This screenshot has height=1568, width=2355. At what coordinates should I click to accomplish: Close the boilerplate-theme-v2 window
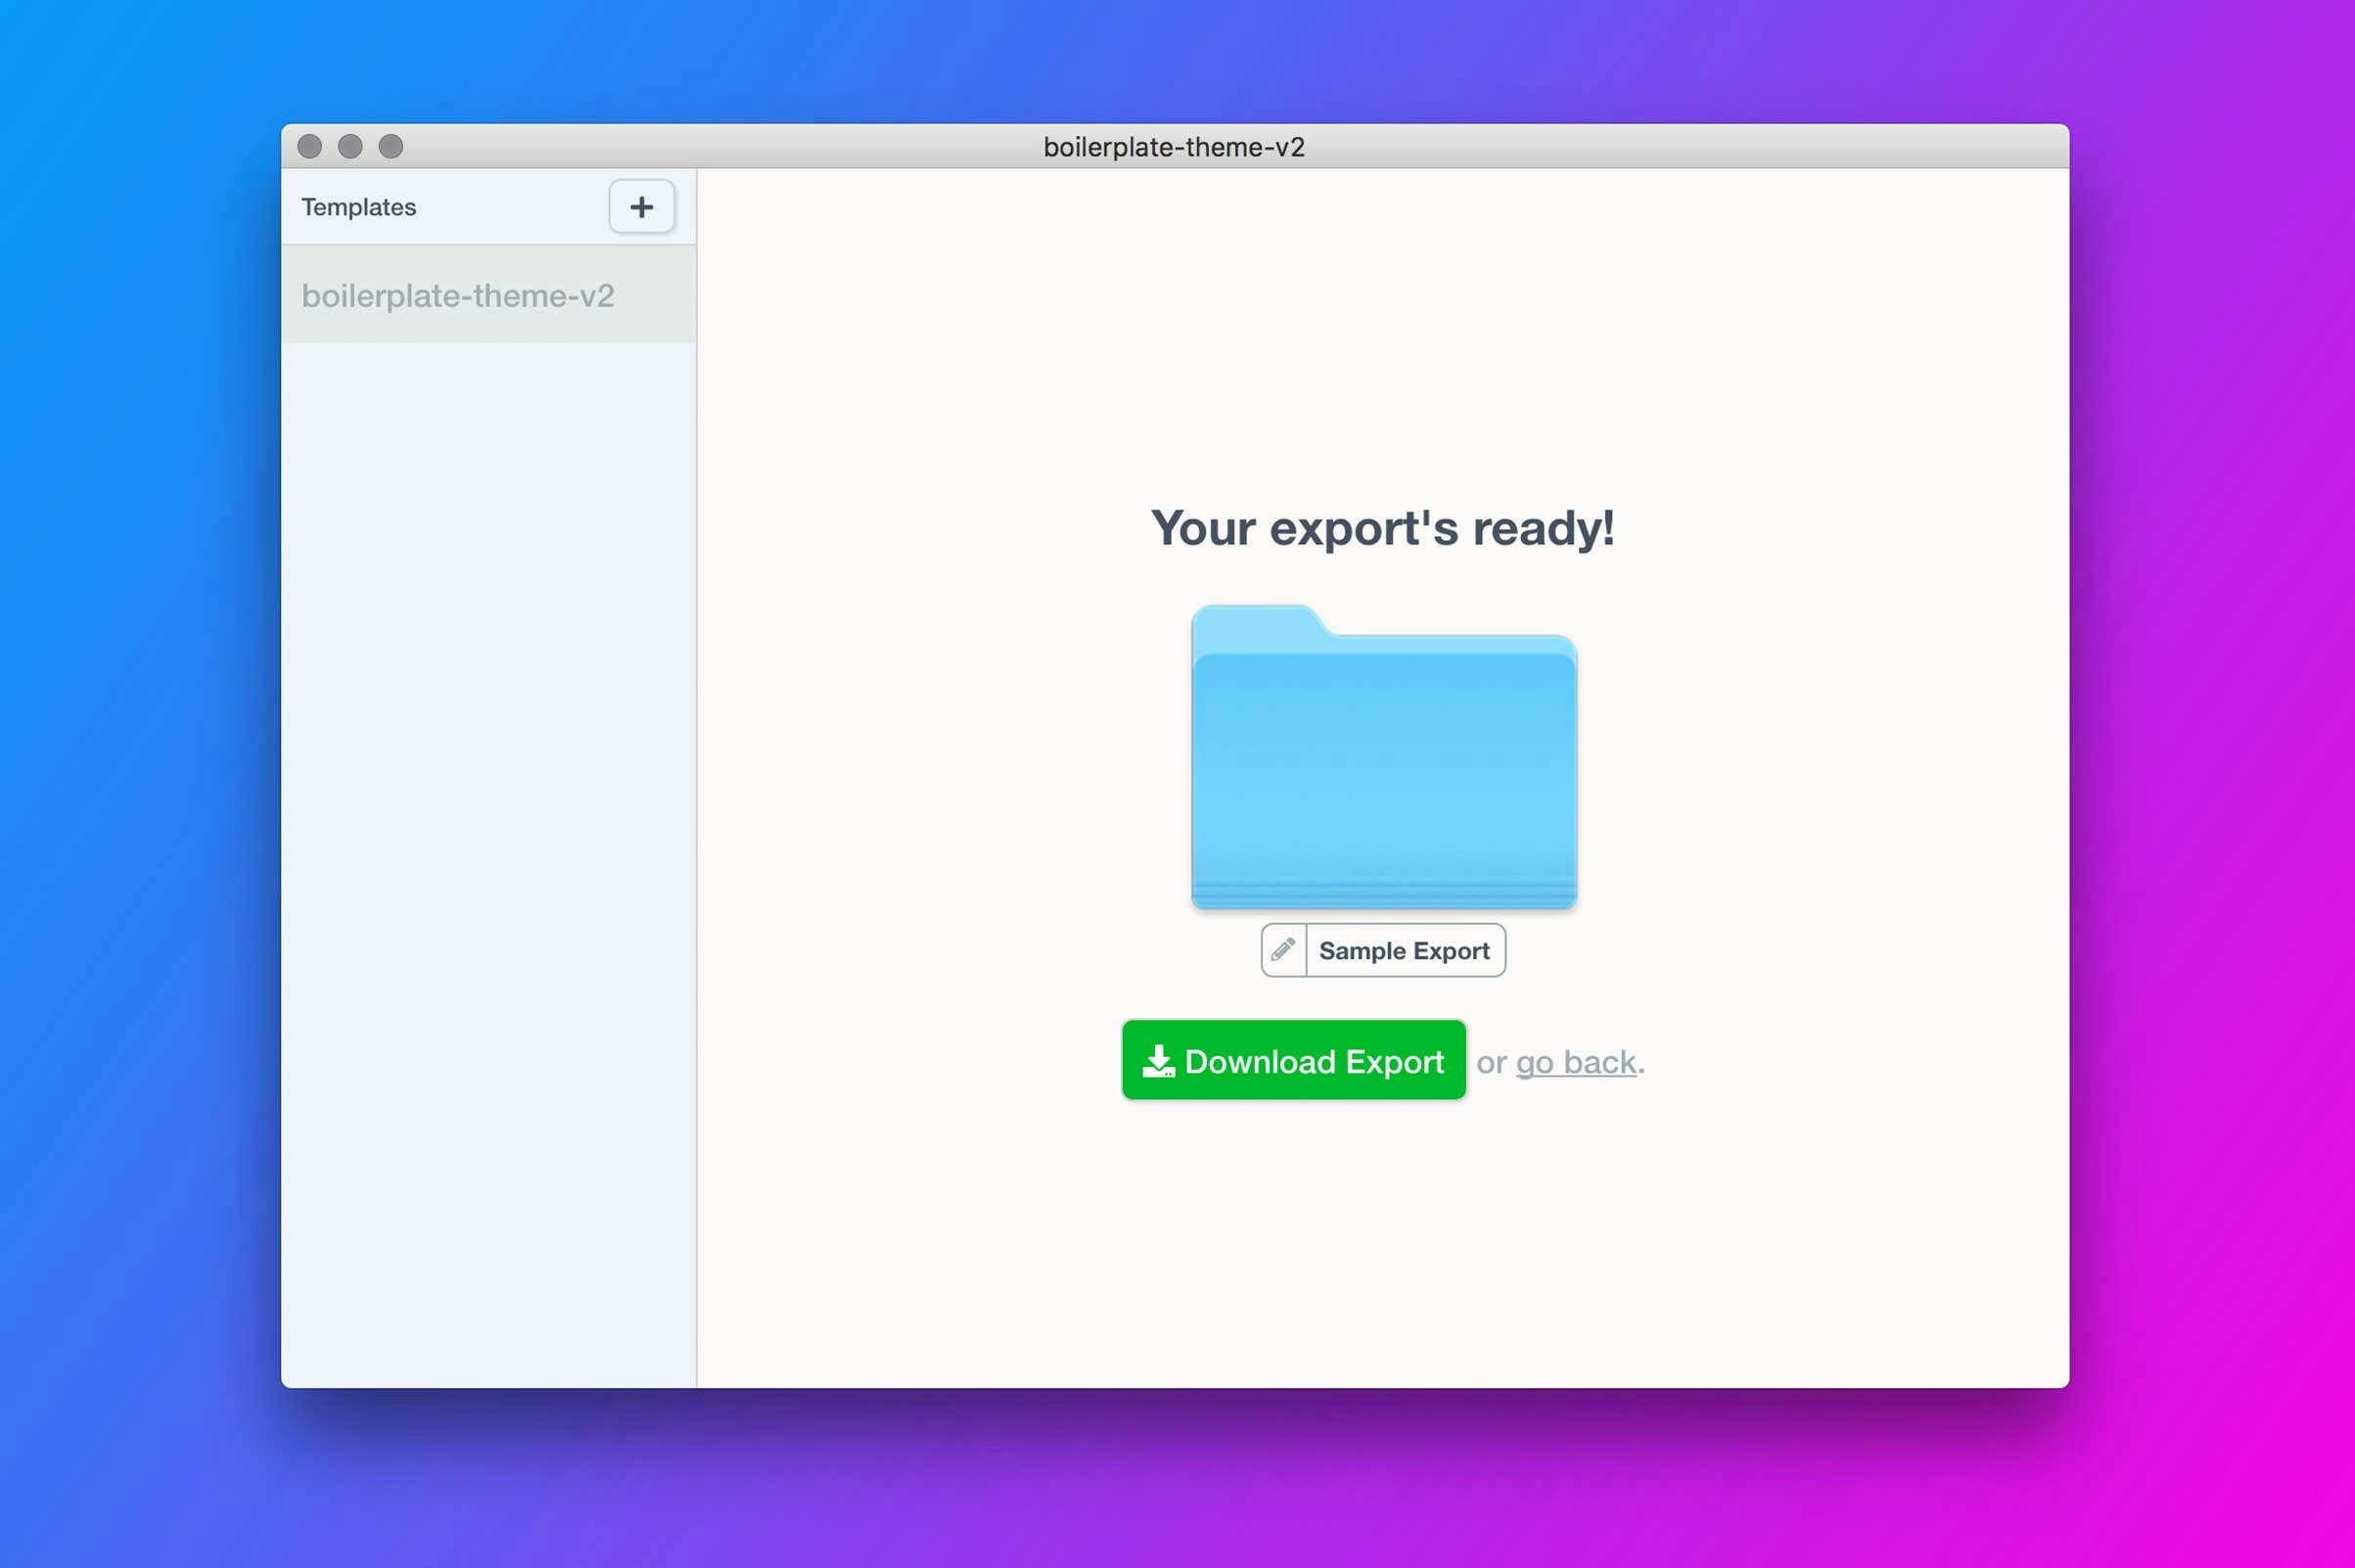coord(310,147)
